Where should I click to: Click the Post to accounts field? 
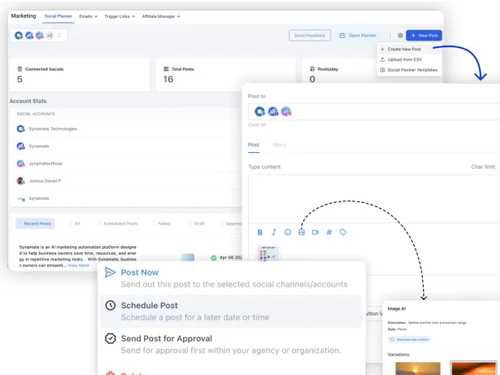pos(374,112)
